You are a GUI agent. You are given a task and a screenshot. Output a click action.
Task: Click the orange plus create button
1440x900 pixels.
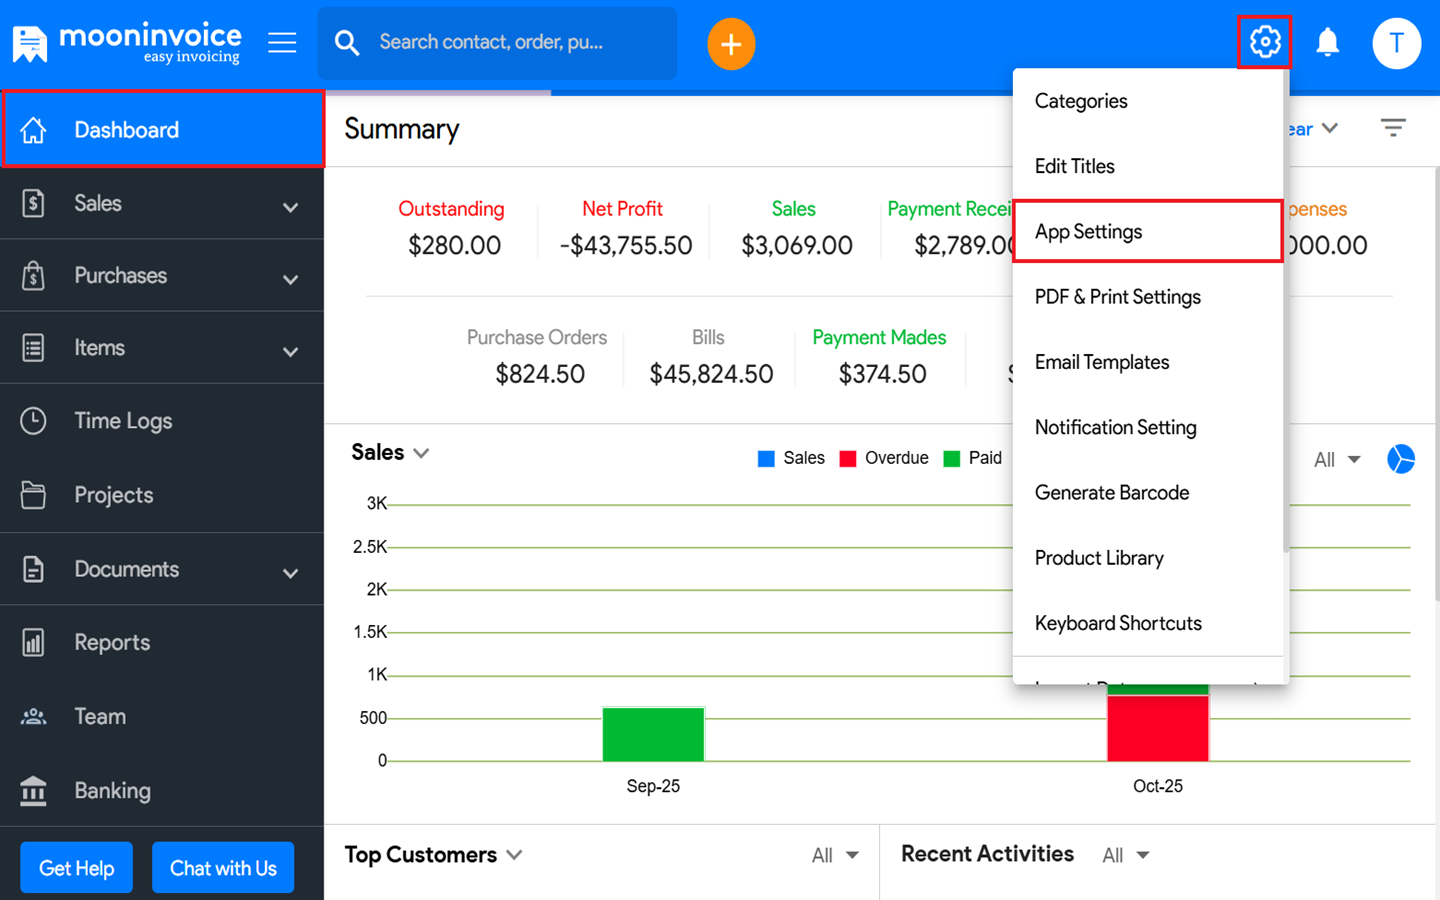(731, 45)
